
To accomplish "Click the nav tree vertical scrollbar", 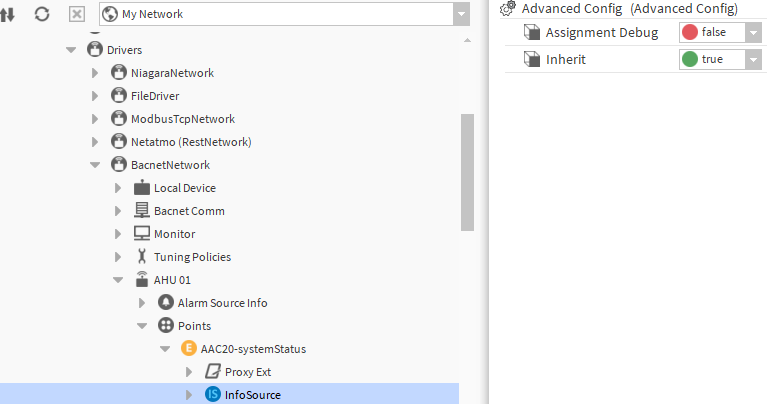I will [466, 170].
